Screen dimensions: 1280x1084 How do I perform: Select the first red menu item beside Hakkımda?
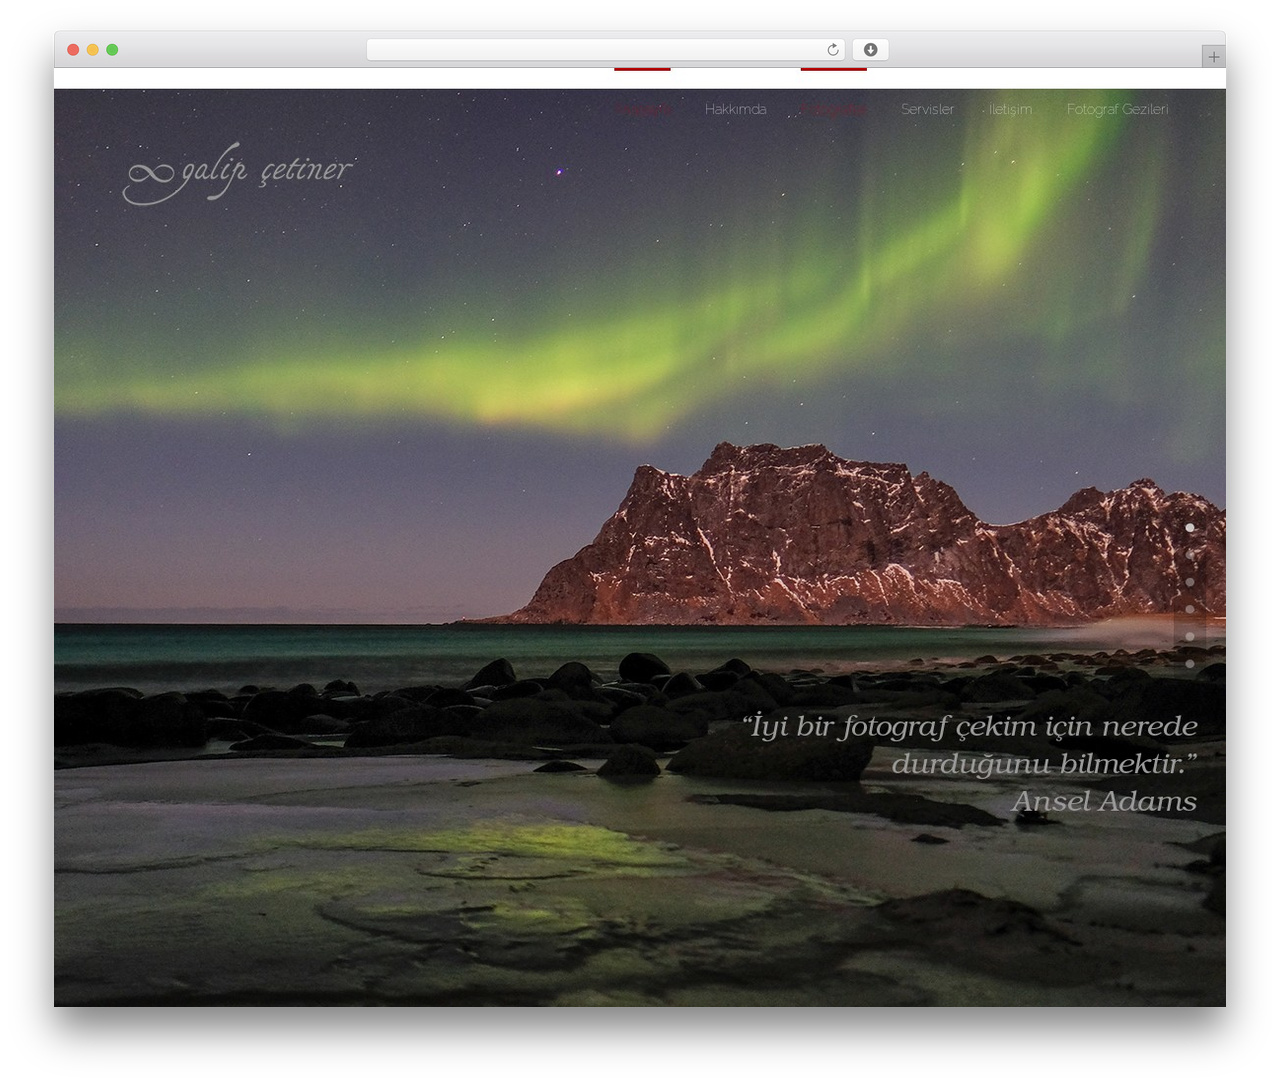tap(643, 109)
